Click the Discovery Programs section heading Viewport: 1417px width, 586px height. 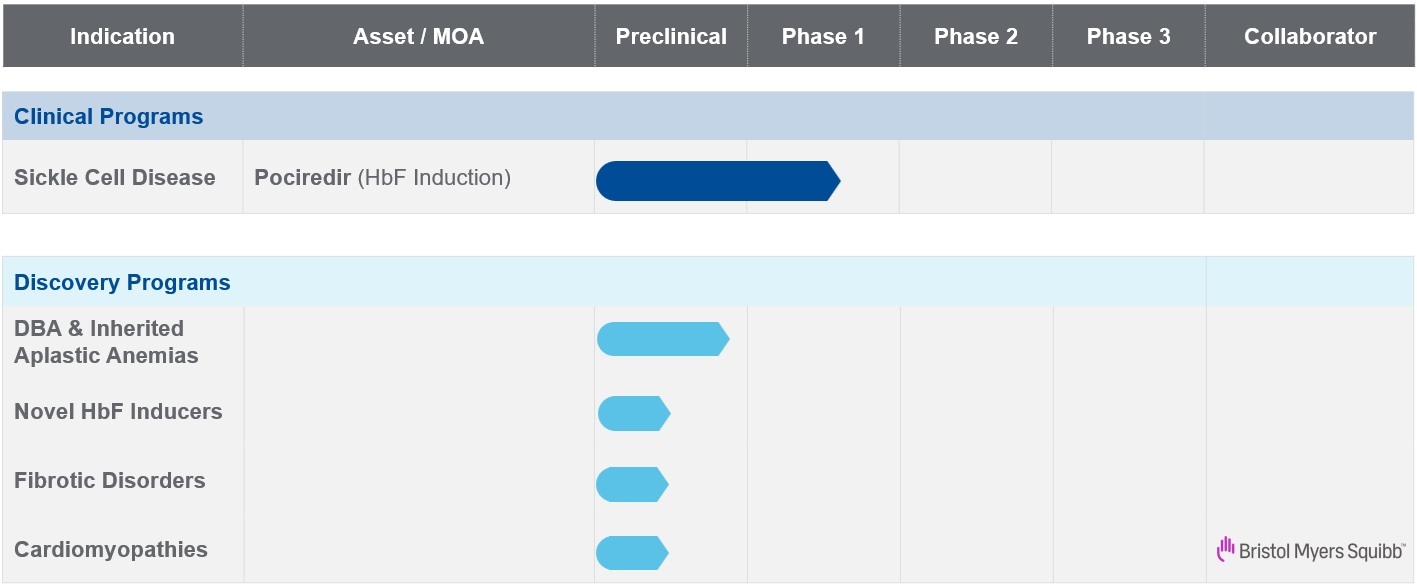(x=122, y=283)
